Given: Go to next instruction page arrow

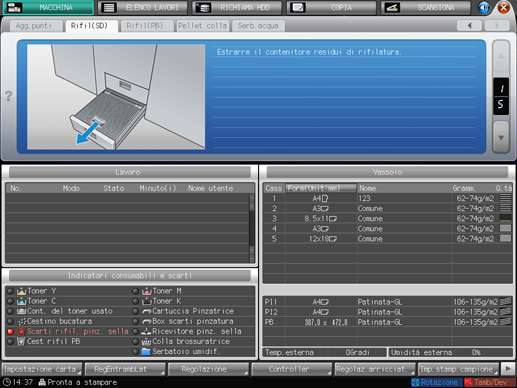Looking at the screenshot, I should tap(501, 137).
